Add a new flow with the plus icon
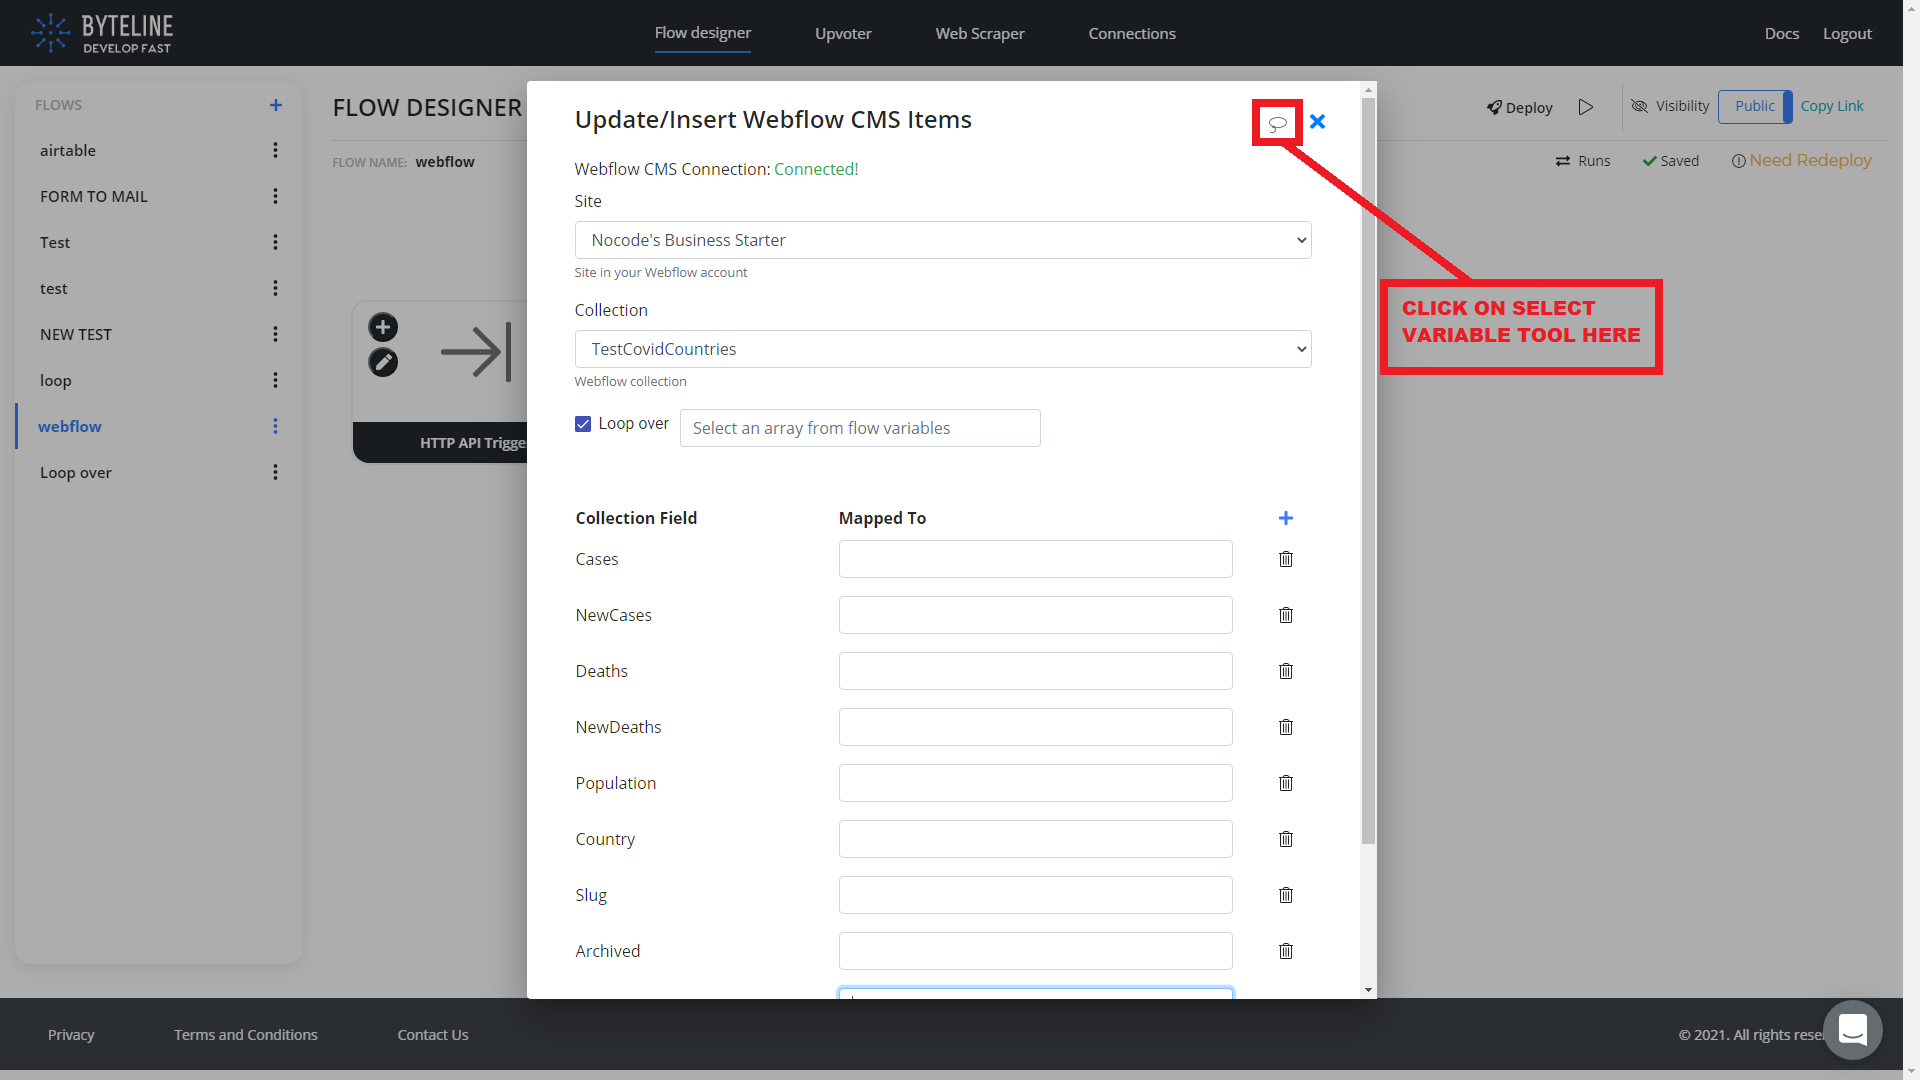The image size is (1920, 1080). coord(276,105)
